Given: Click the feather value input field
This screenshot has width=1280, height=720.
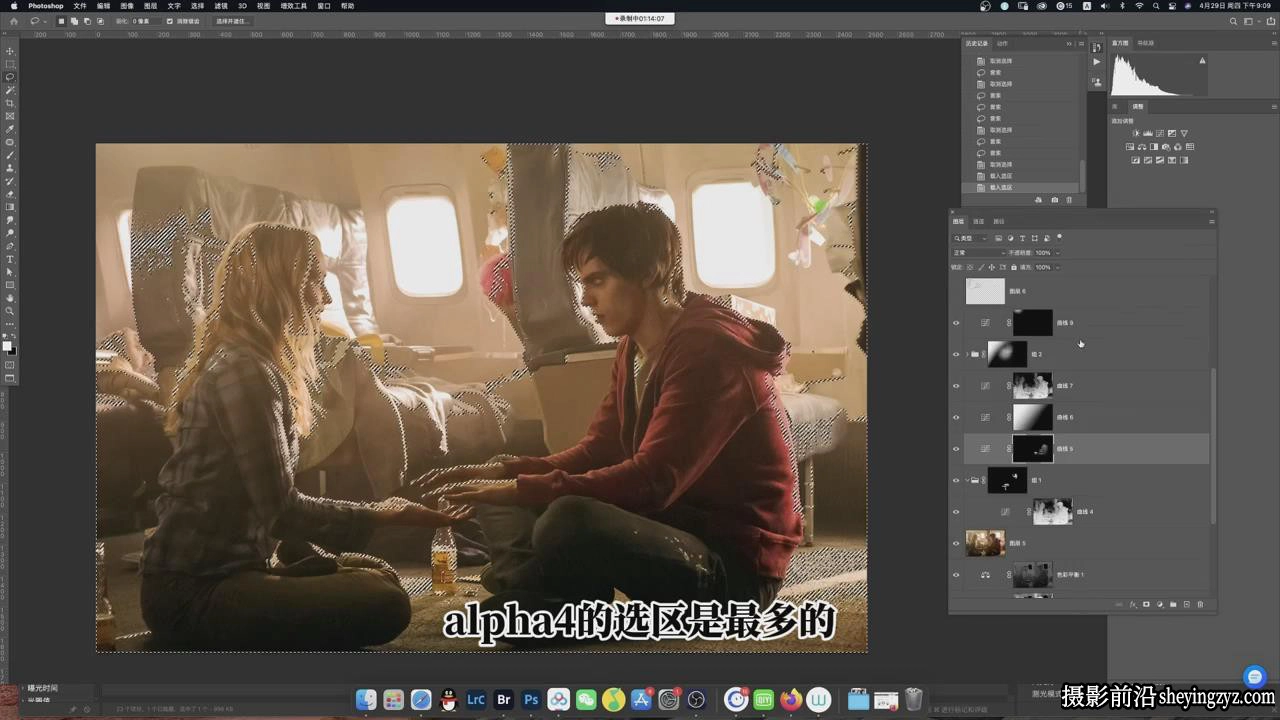Looking at the screenshot, I should [146, 21].
